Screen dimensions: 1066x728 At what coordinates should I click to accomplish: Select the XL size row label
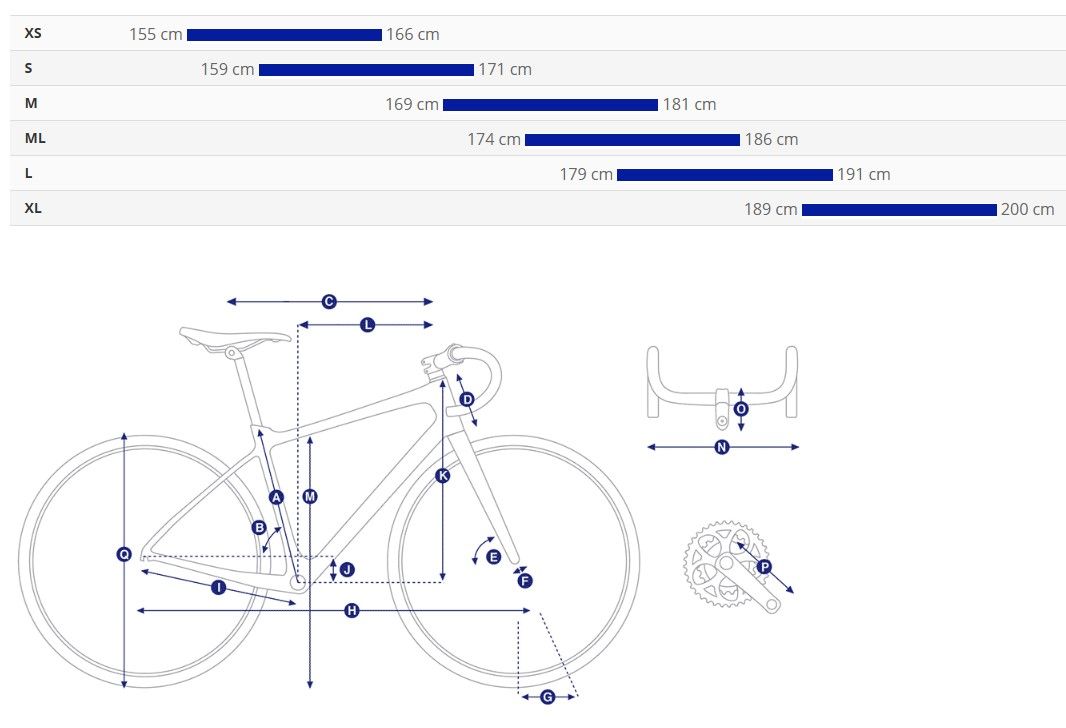tap(33, 208)
